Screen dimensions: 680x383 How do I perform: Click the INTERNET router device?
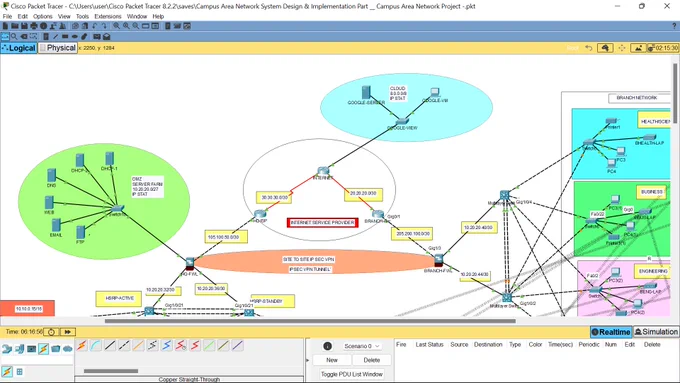click(323, 171)
